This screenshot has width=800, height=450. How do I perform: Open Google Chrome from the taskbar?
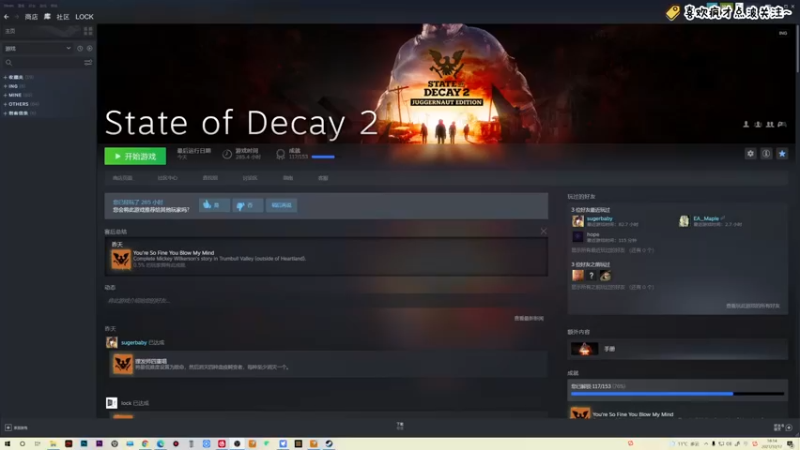coord(145,444)
